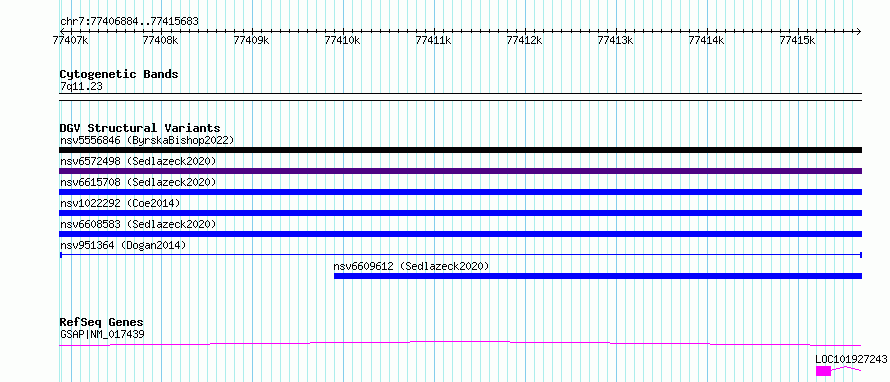Click the DGV Structural Variants track heading
Screen dimensions: 890x382
coord(140,128)
